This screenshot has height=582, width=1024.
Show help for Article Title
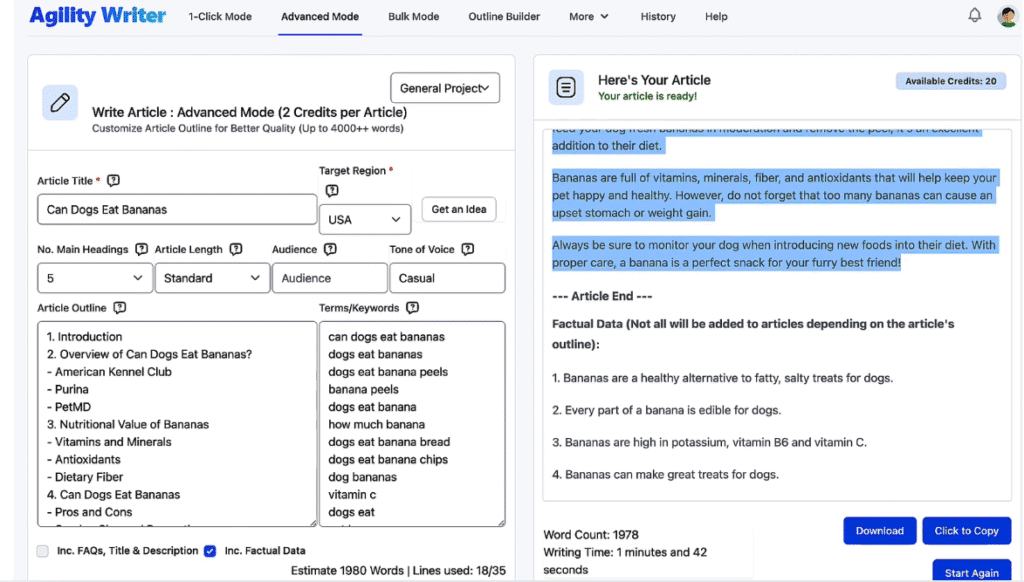pos(113,180)
